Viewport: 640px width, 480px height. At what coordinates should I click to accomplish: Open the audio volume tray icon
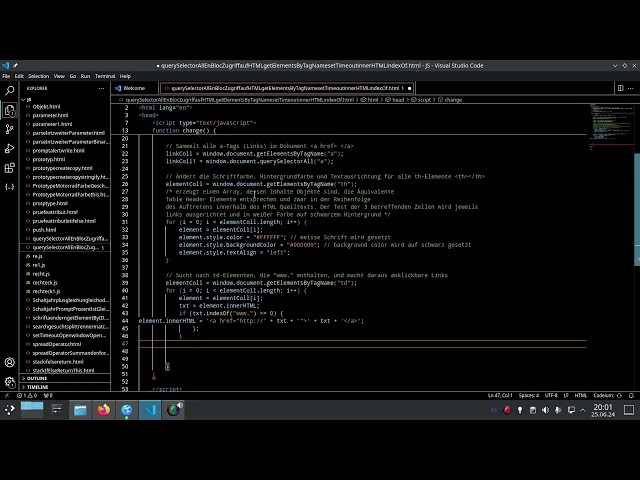pyautogui.click(x=545, y=410)
